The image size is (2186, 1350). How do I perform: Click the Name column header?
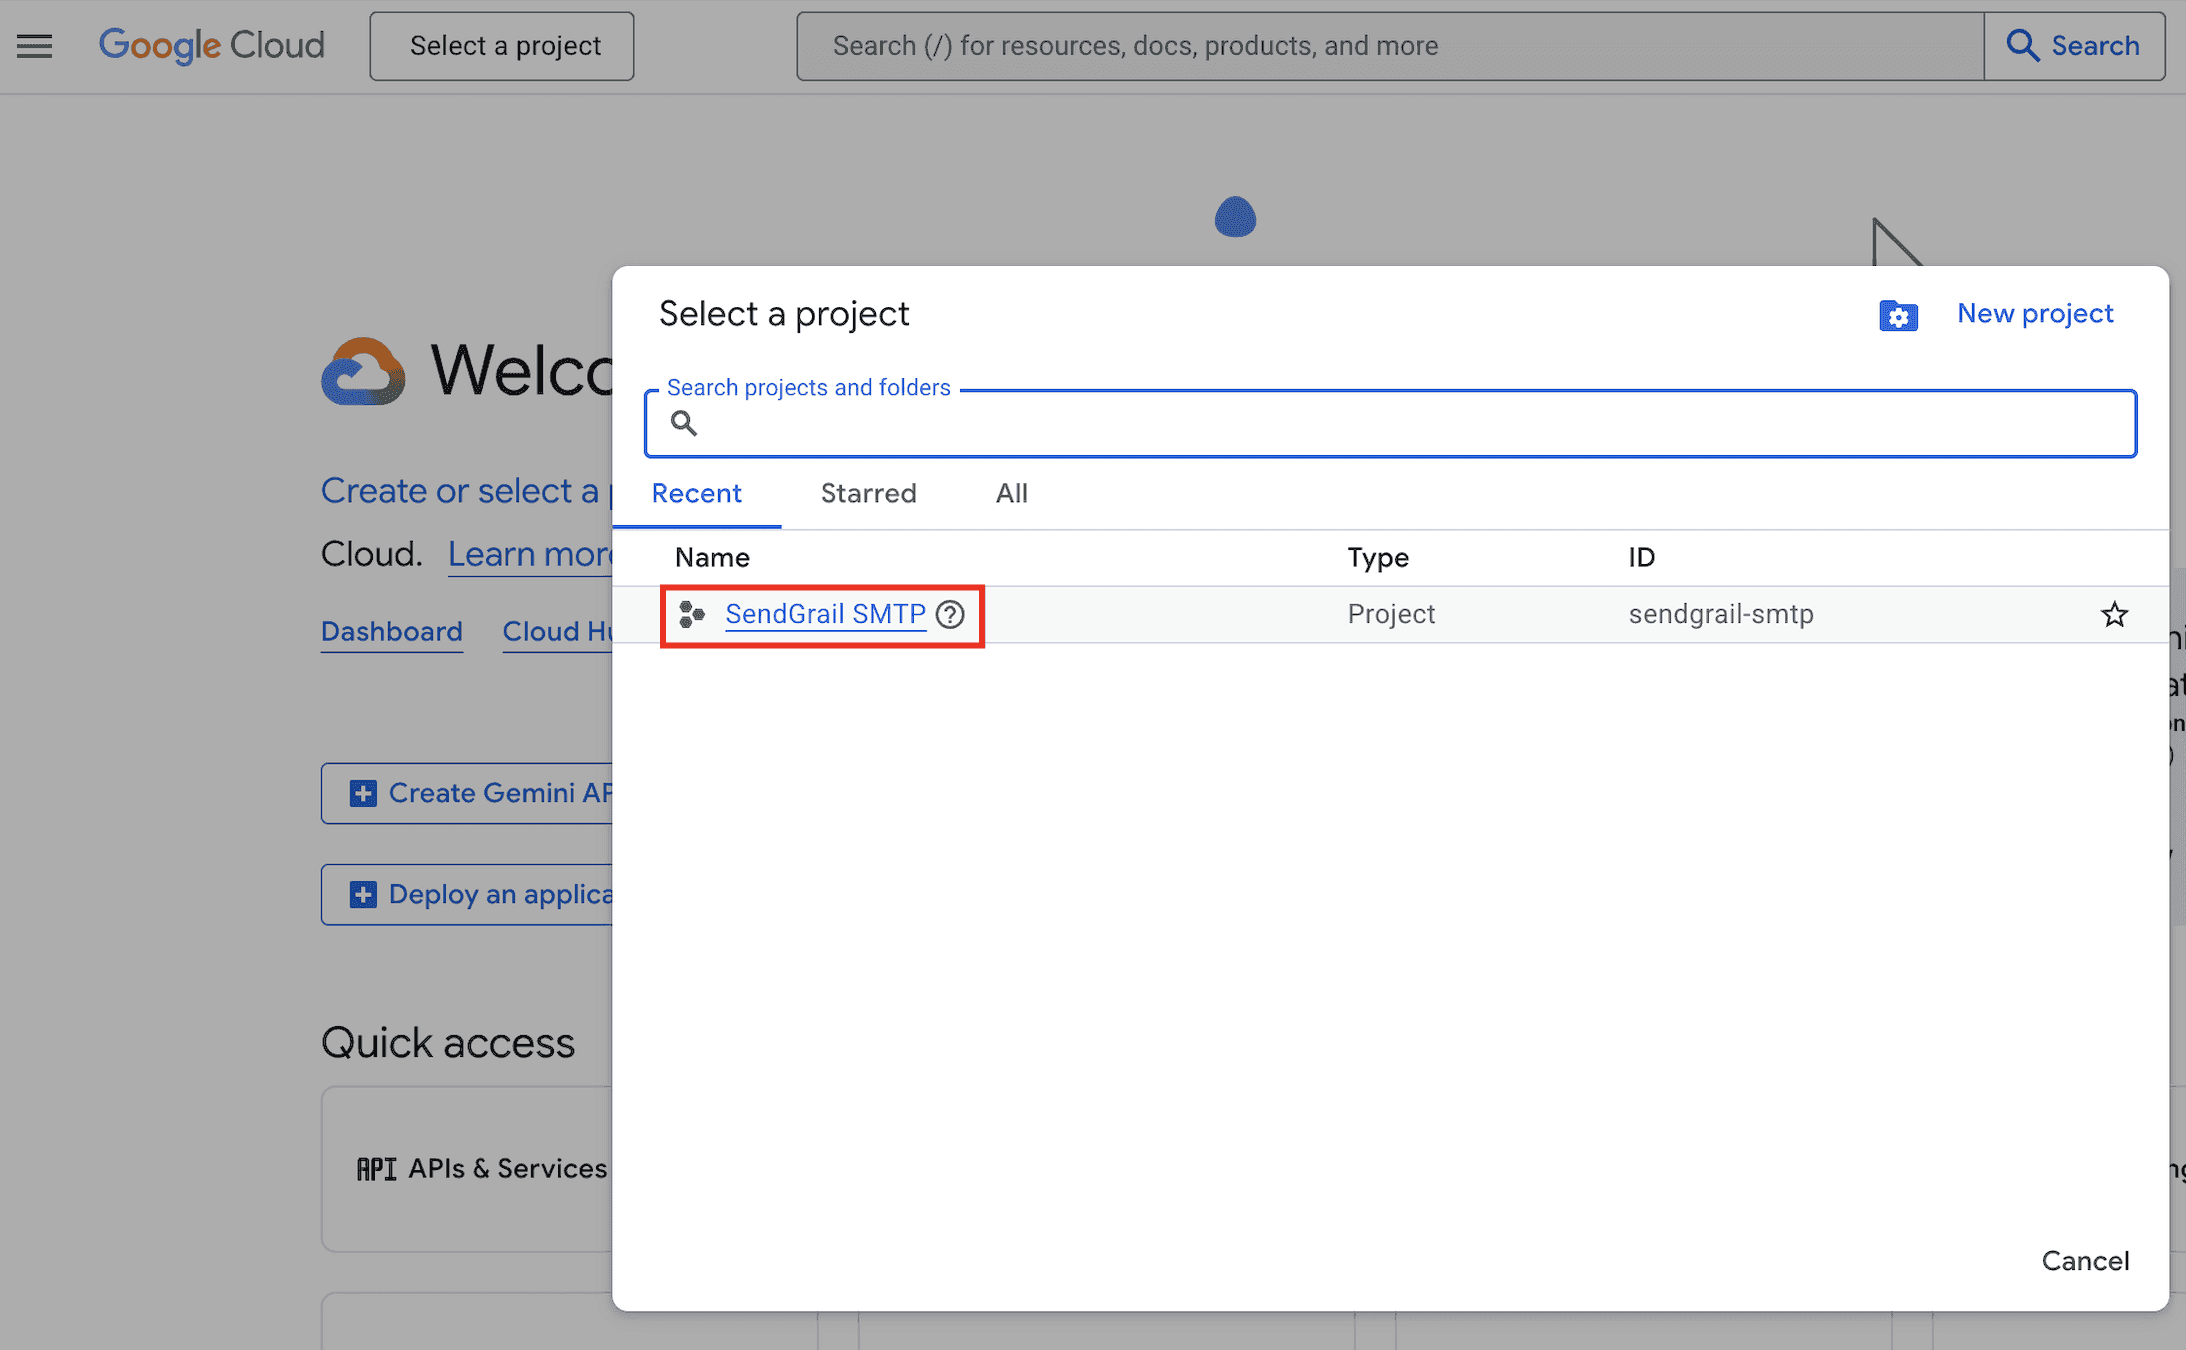[x=712, y=558]
